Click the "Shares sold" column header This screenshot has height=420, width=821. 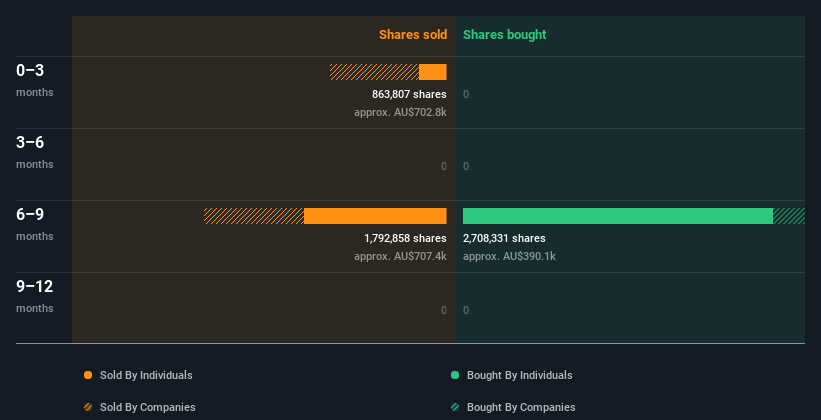(x=412, y=35)
